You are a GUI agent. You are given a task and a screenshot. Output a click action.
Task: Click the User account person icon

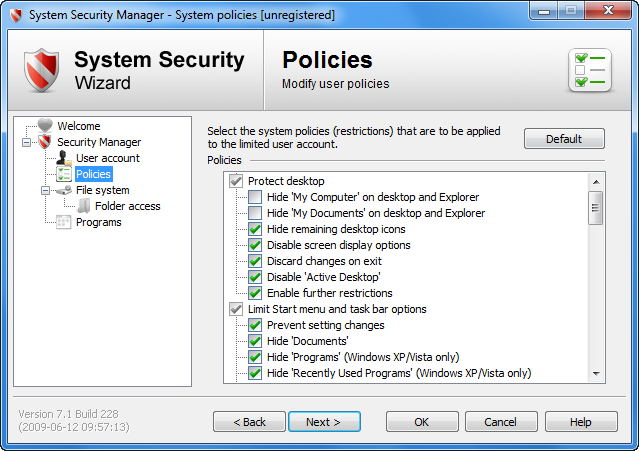64,158
